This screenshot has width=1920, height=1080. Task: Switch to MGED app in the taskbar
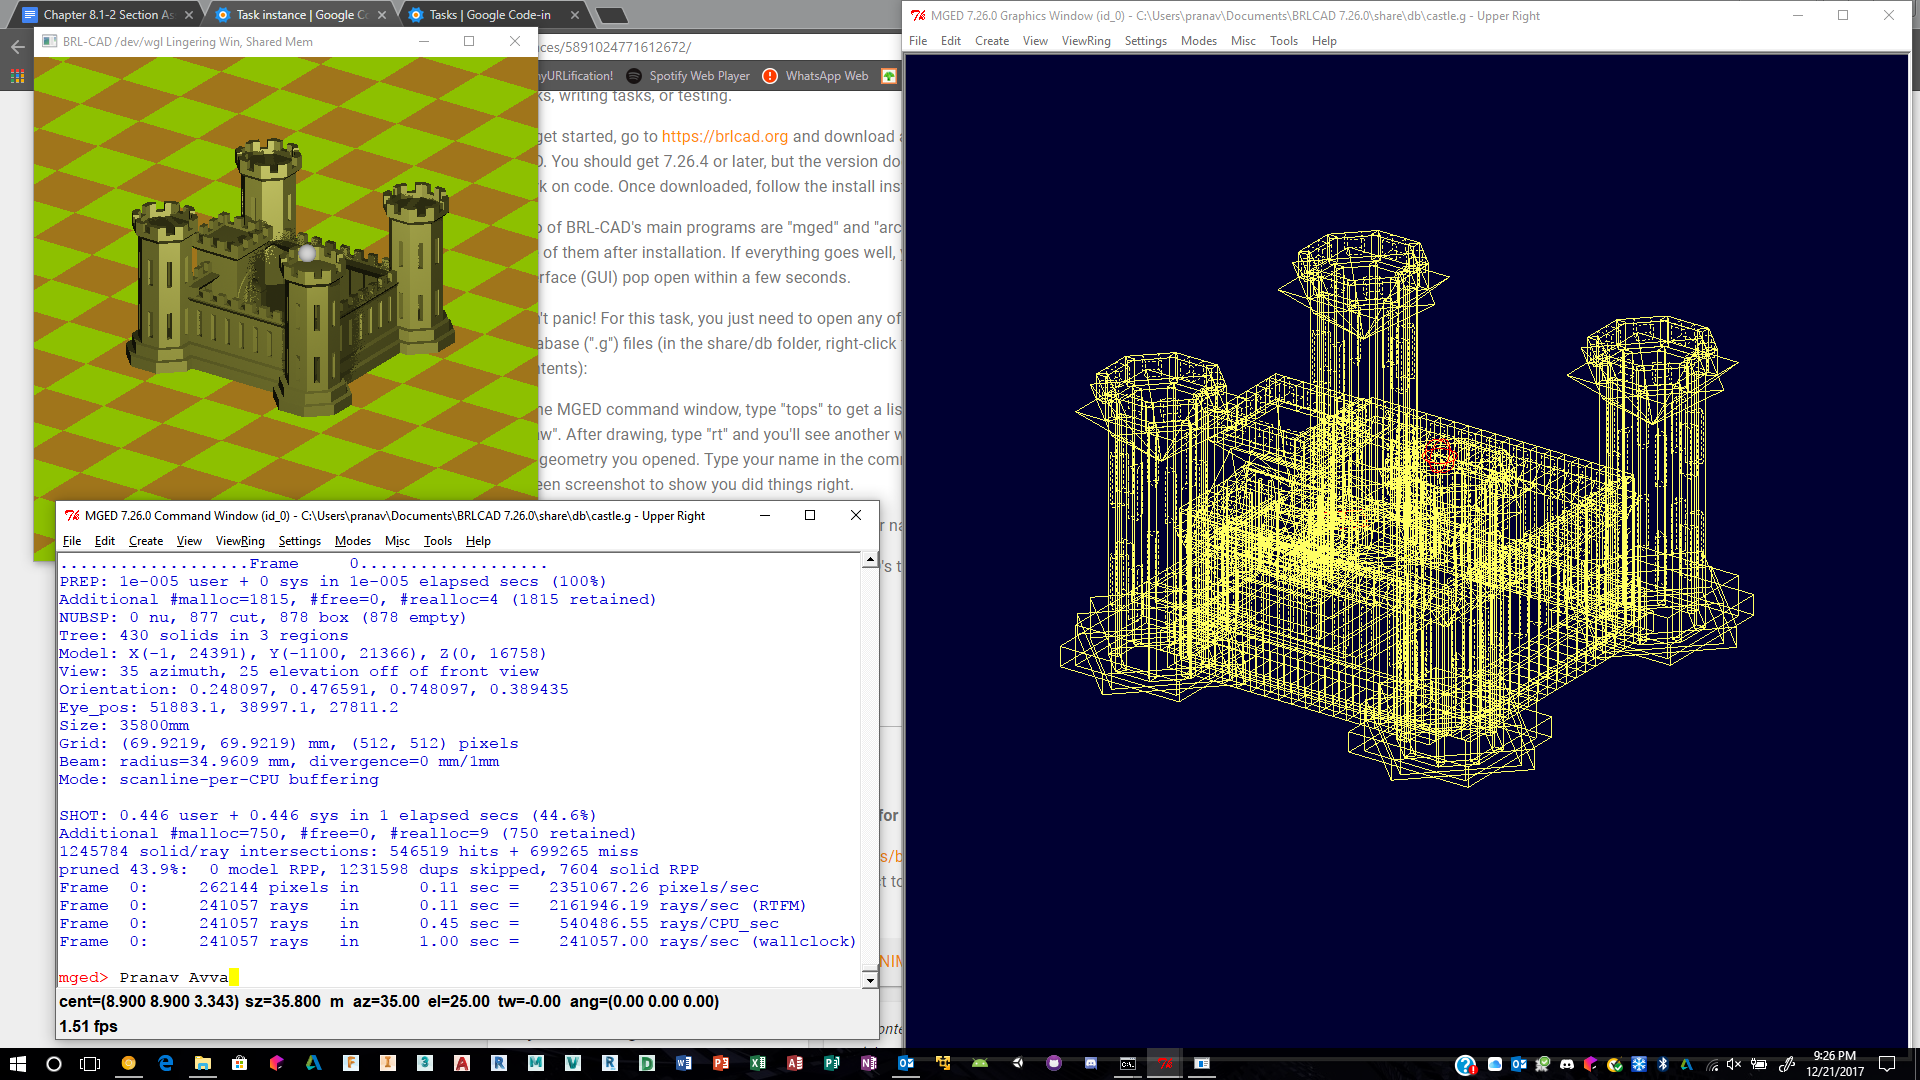1164,1063
